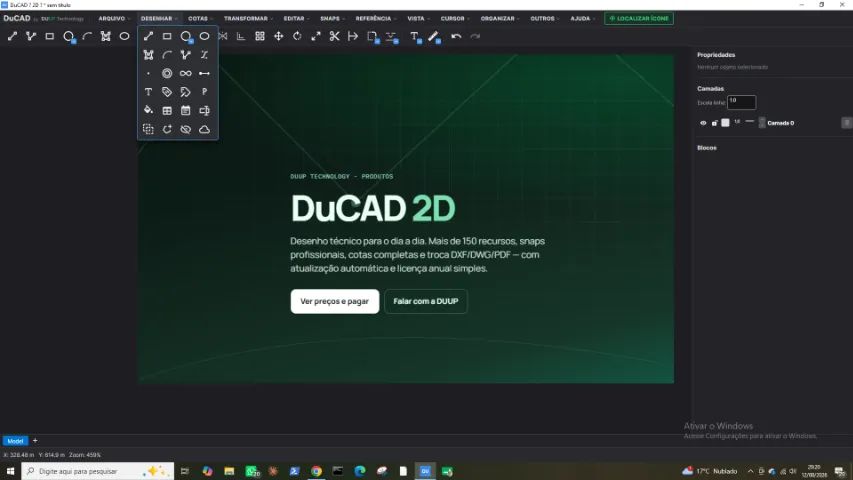Select the array grid tool in toolbar
Image resolution: width=853 pixels, height=480 pixels.
260,36
